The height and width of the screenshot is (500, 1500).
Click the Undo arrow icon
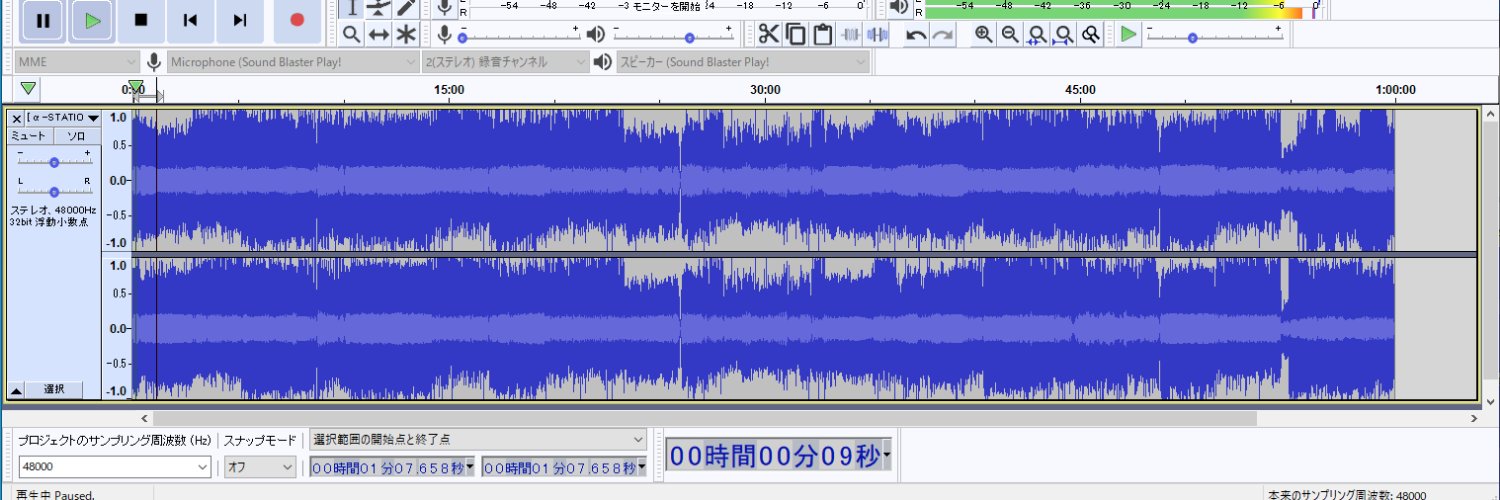tap(916, 35)
